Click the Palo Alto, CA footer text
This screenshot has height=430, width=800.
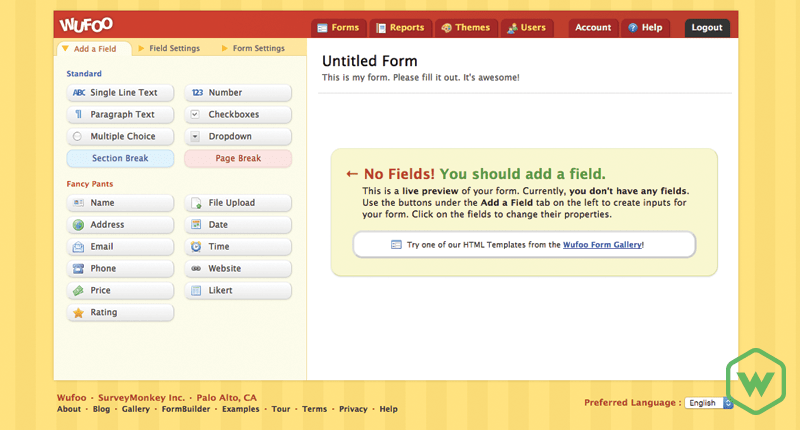(227, 398)
